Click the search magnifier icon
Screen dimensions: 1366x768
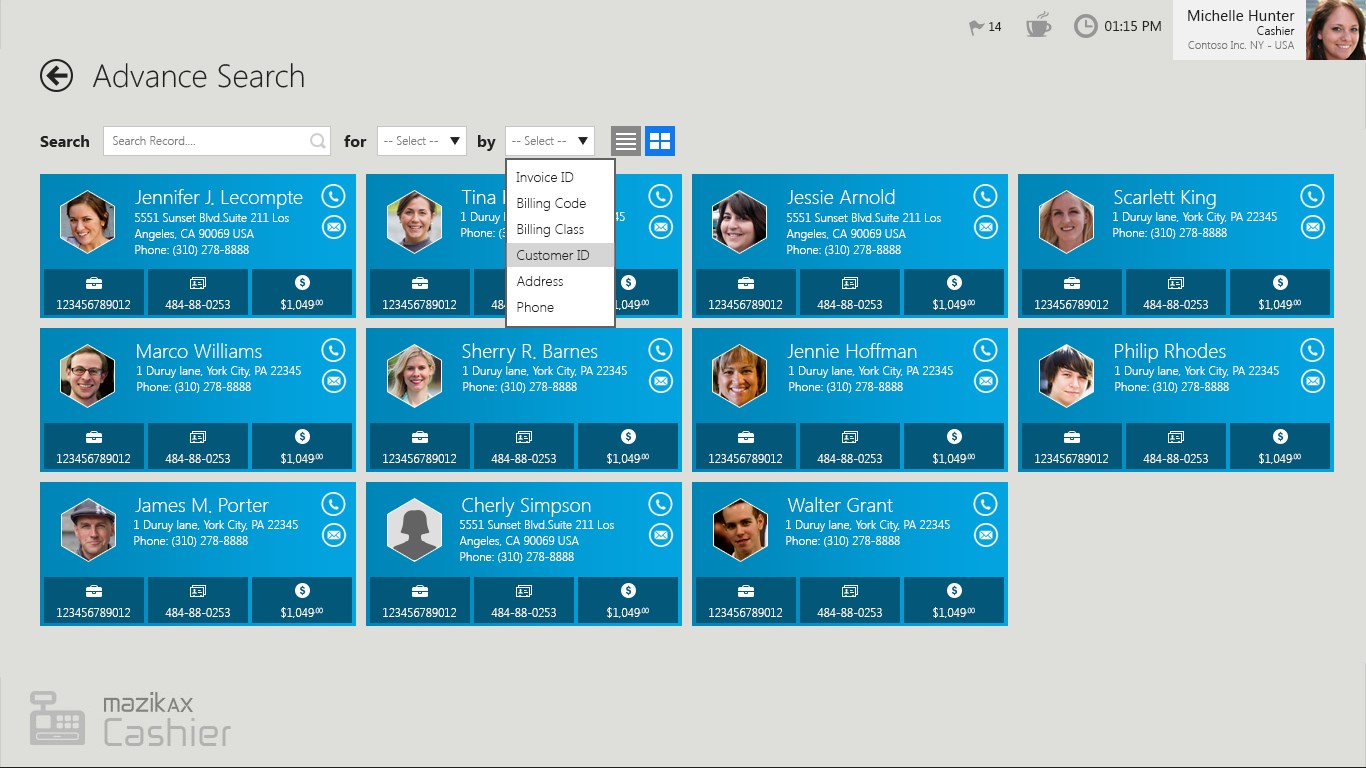click(x=318, y=141)
